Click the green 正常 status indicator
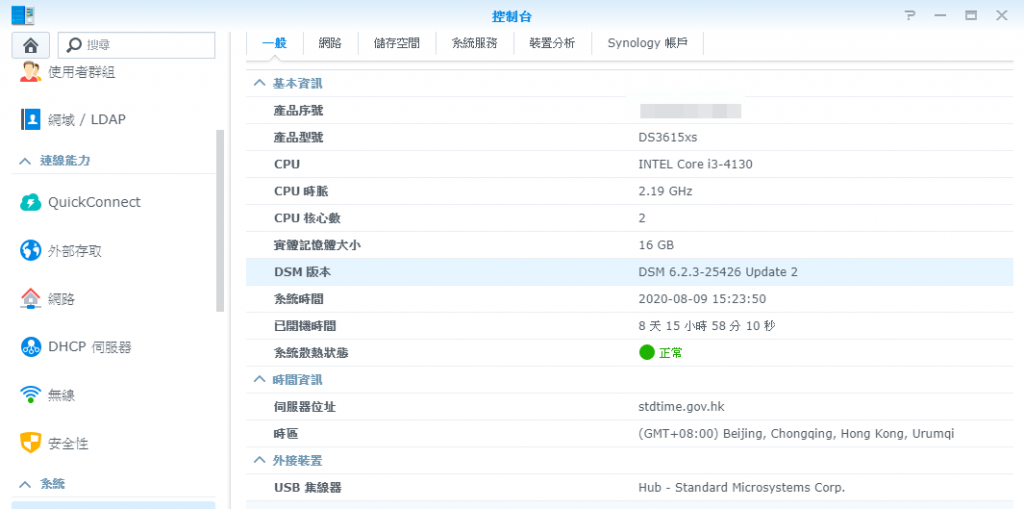This screenshot has width=1024, height=509. pyautogui.click(x=661, y=353)
